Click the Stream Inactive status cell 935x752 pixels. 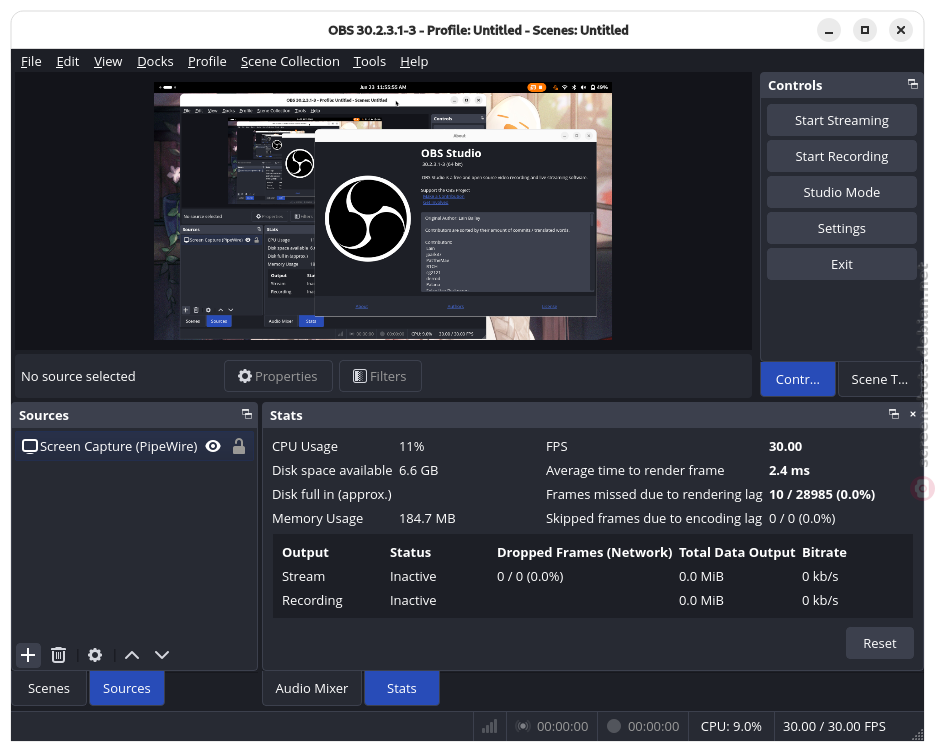point(413,577)
